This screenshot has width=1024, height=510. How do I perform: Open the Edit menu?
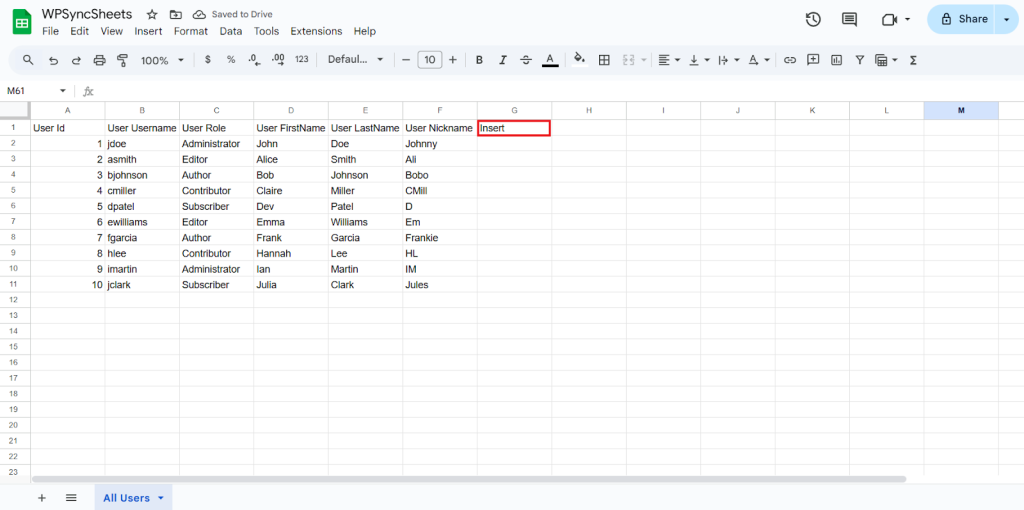click(x=80, y=31)
